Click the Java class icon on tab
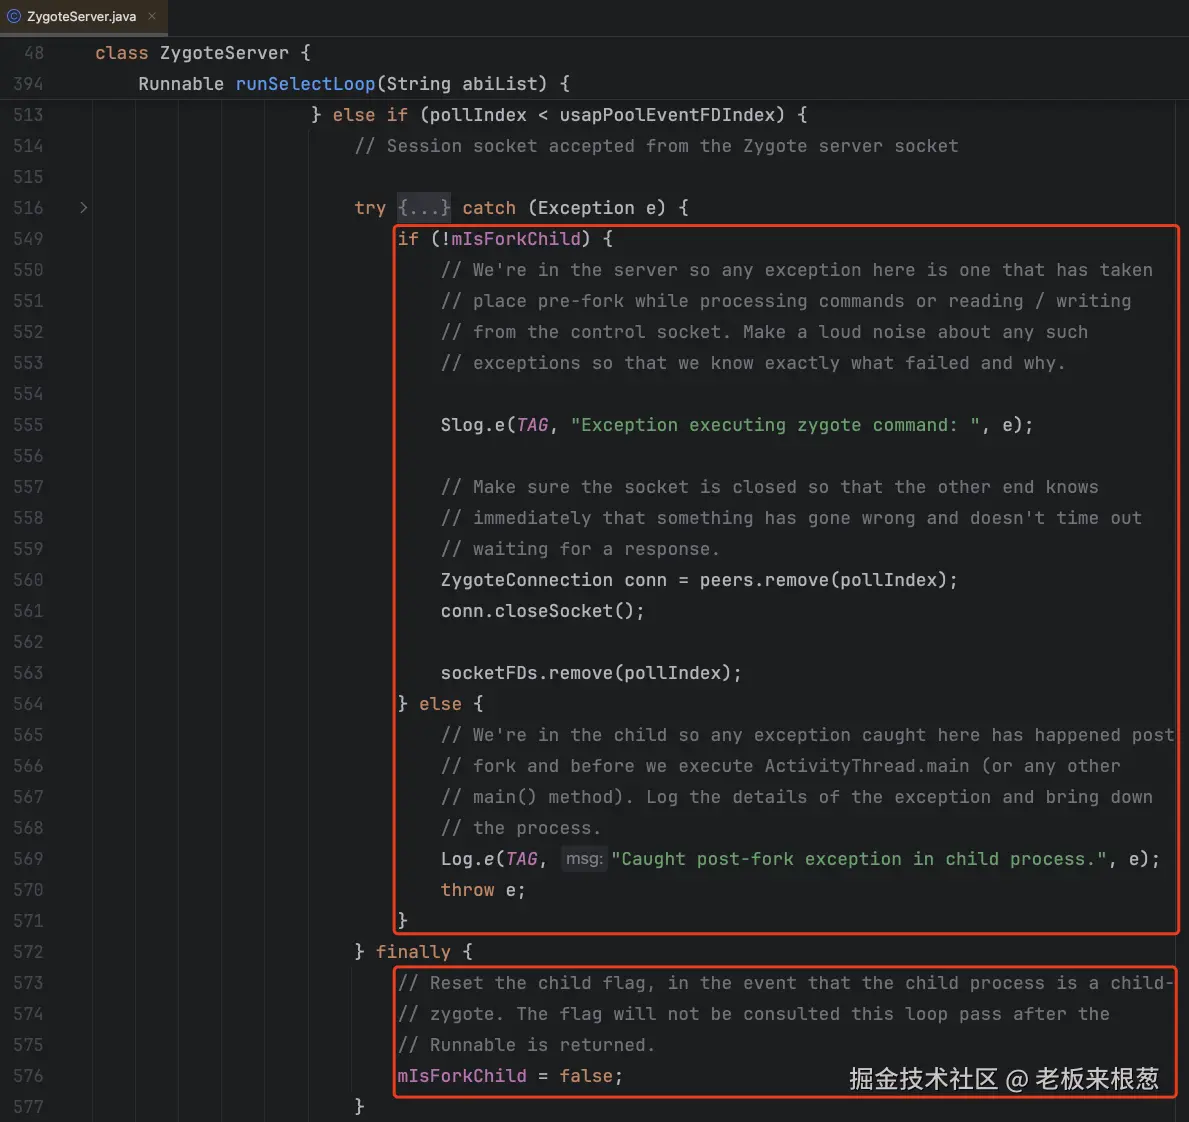Viewport: 1189px width, 1122px height. [x=14, y=16]
